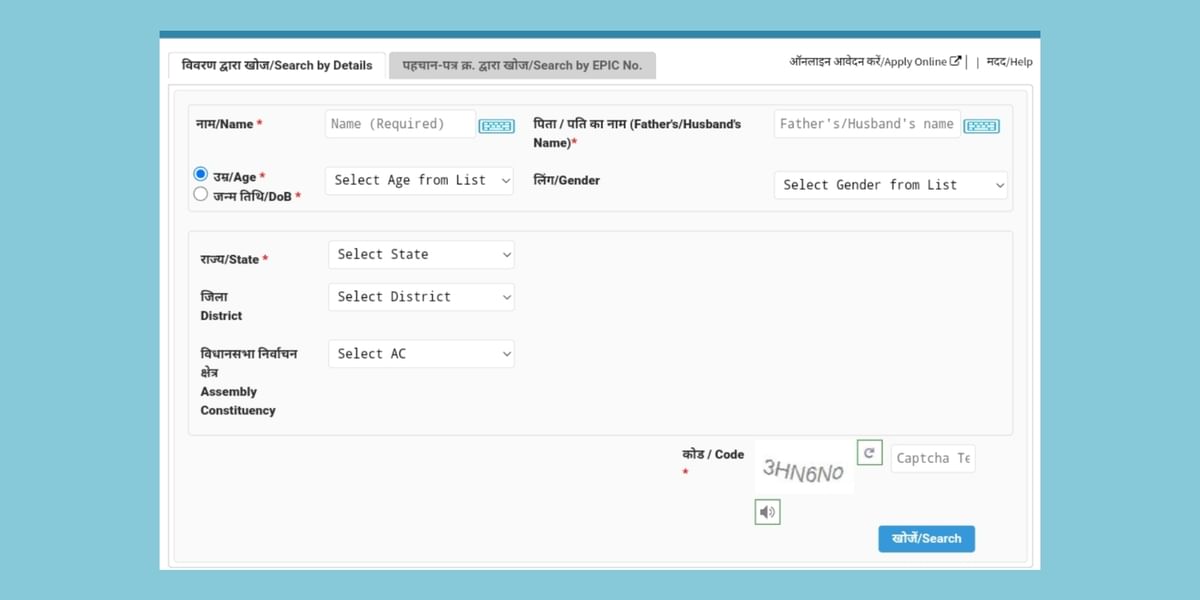Expand the Select AC dropdown
Viewport: 1200px width, 600px height.
(421, 354)
